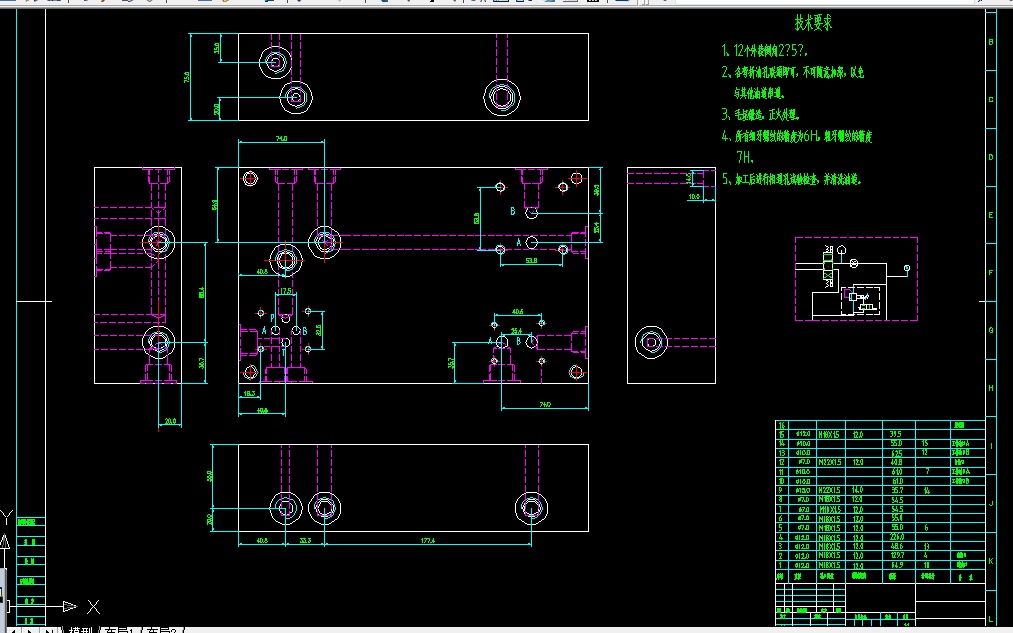
Task: Pick the 85.4 vertical dimension
Action: coord(202,293)
